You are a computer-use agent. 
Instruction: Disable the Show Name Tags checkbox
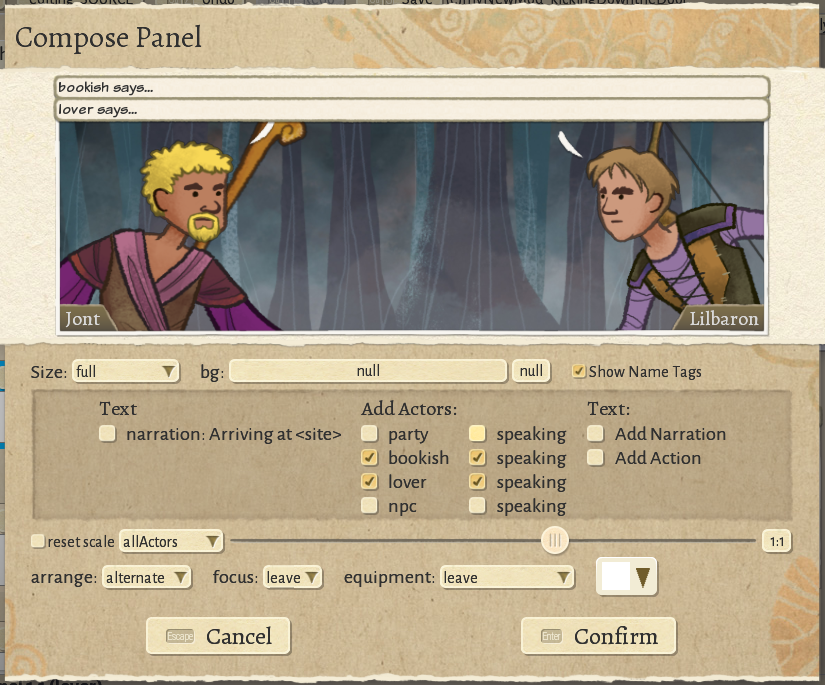click(x=577, y=371)
